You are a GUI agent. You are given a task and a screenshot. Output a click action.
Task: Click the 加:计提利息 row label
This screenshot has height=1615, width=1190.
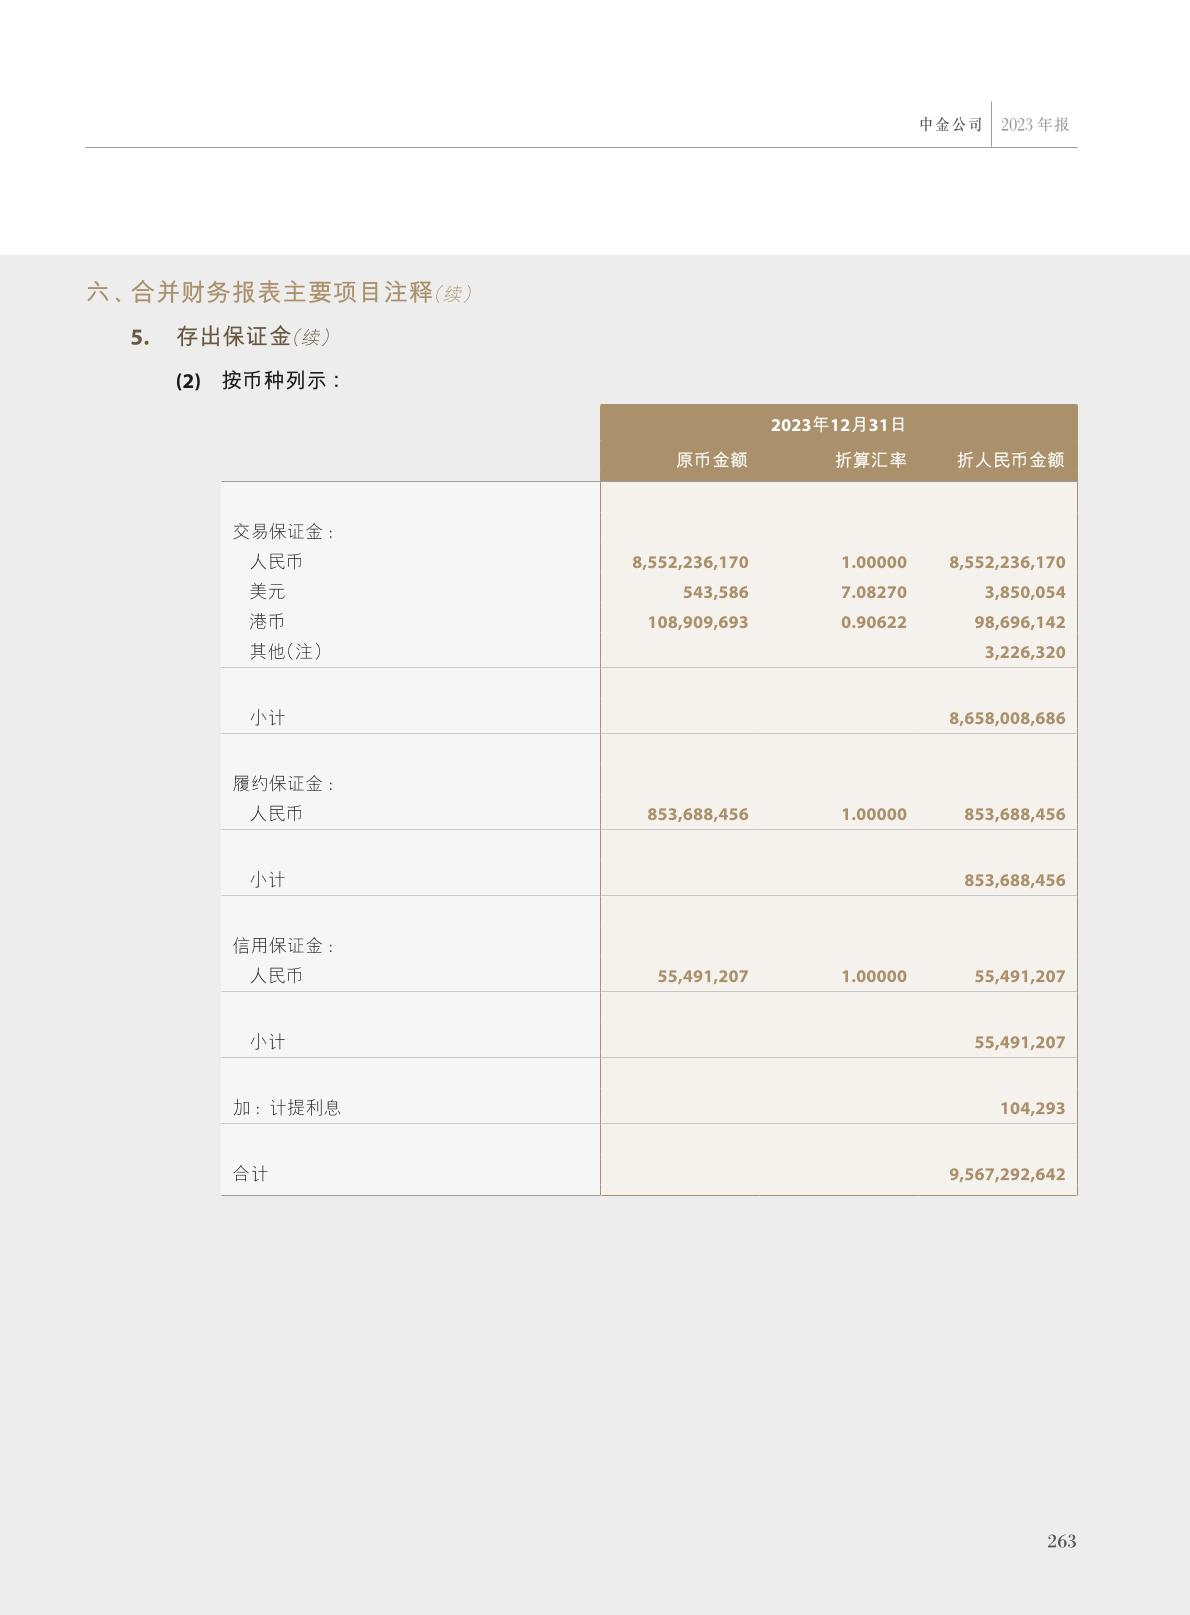(x=286, y=1108)
